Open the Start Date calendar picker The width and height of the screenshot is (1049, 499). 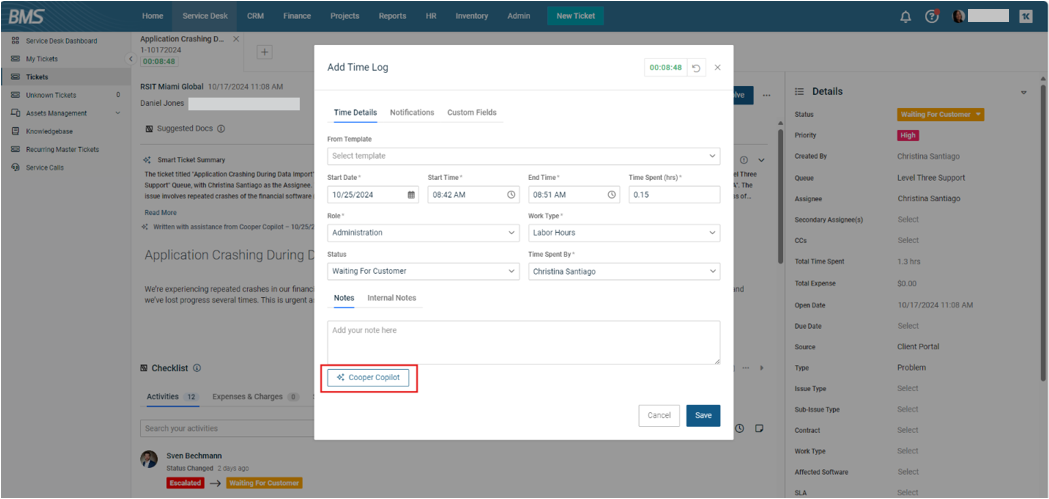click(x=411, y=195)
